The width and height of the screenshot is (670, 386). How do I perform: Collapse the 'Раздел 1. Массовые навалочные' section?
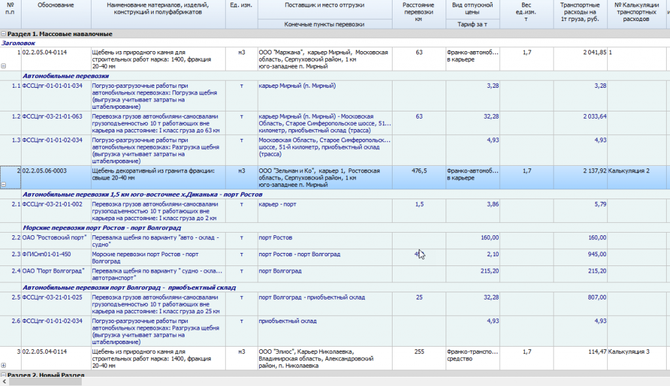pos(3,34)
